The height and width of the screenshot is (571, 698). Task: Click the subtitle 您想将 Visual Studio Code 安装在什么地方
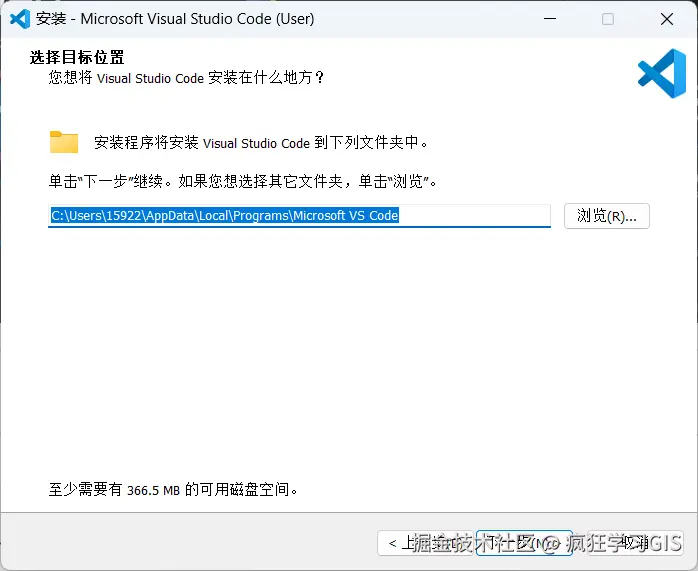(x=186, y=78)
